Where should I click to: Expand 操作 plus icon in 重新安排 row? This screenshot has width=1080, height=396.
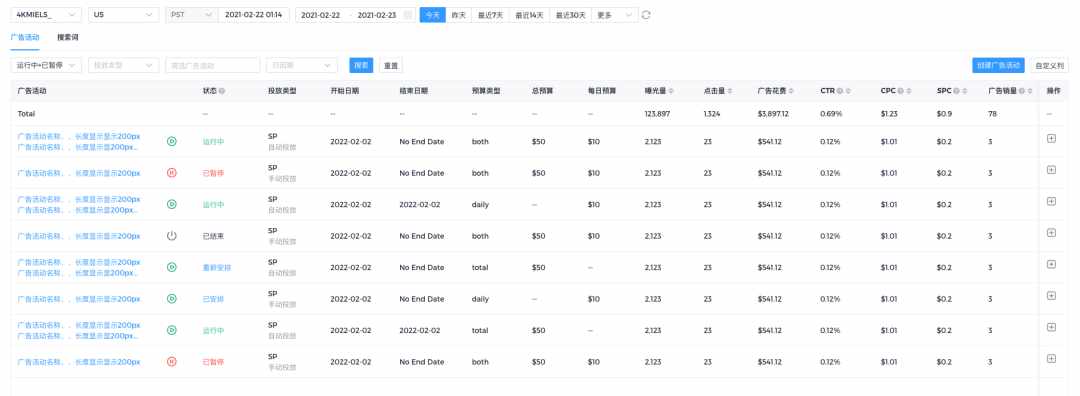click(1051, 264)
